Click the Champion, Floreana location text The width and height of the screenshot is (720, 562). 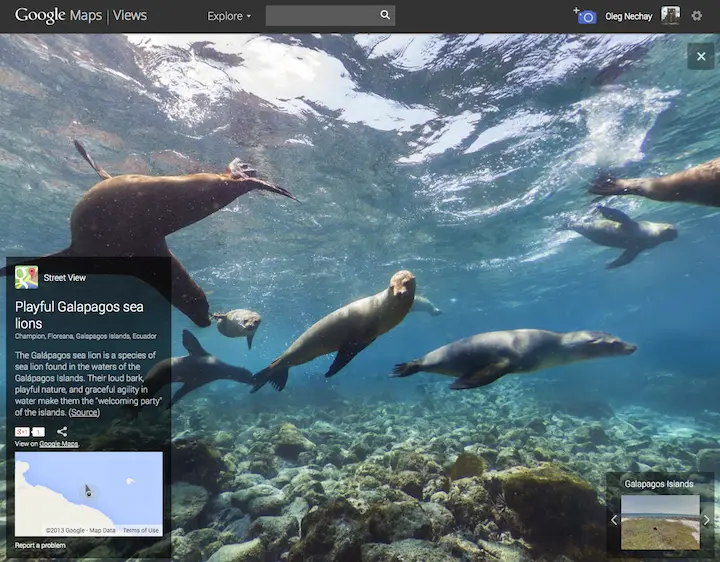[x=85, y=336]
